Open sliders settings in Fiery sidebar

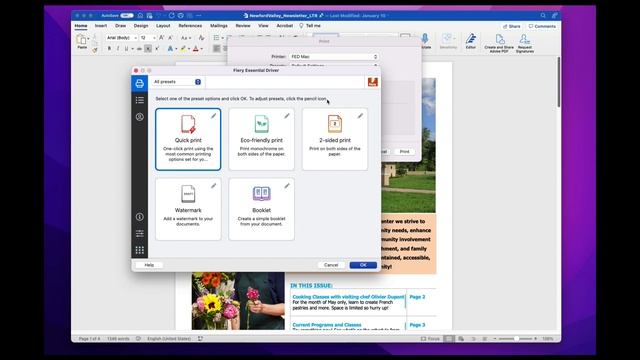(x=140, y=233)
